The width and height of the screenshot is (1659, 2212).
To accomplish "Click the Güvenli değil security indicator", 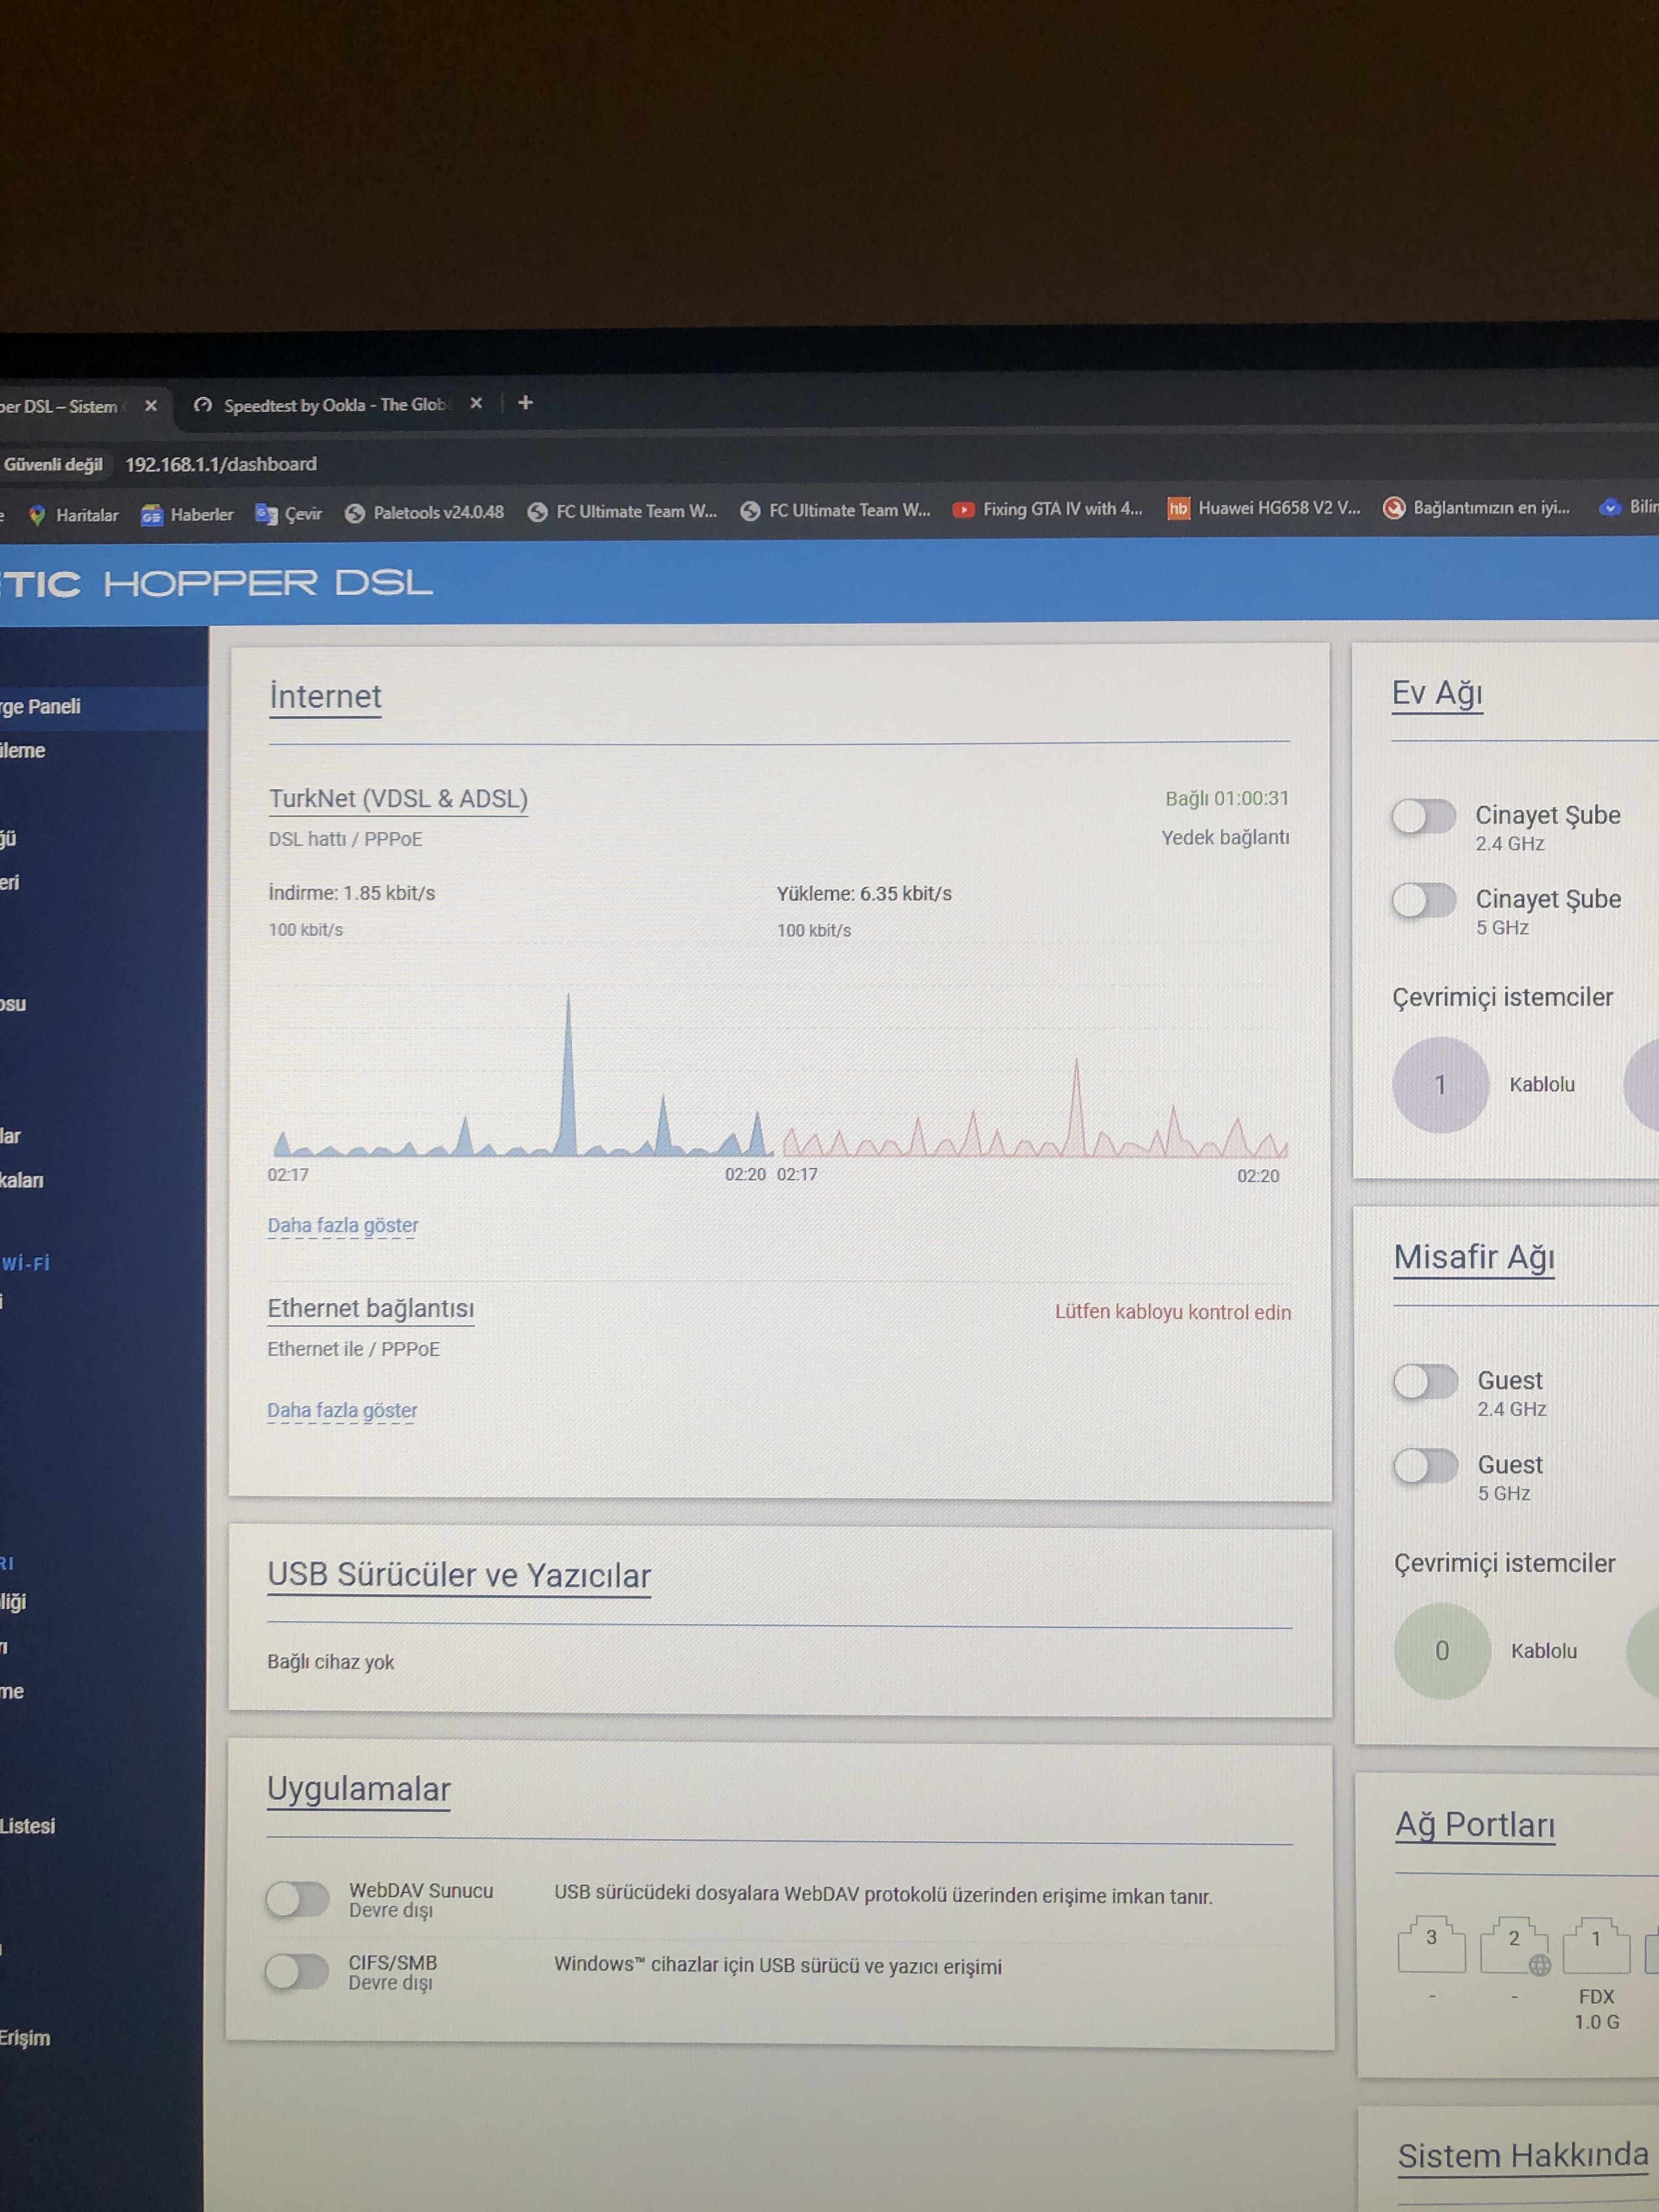I will point(53,464).
